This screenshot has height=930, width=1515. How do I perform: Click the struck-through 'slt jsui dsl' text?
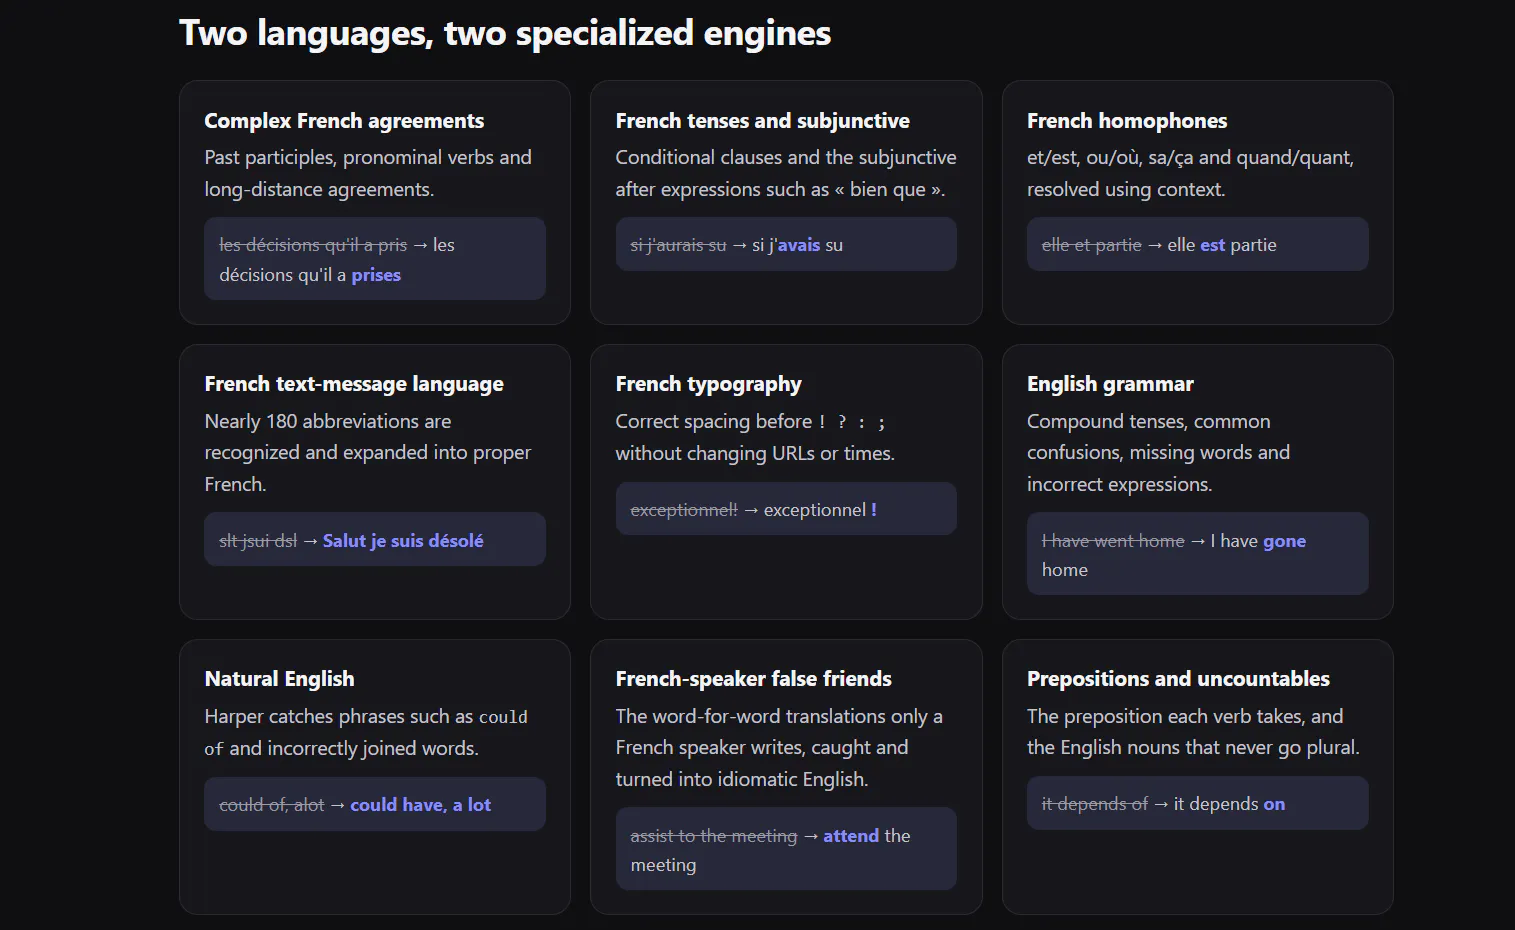click(x=258, y=541)
